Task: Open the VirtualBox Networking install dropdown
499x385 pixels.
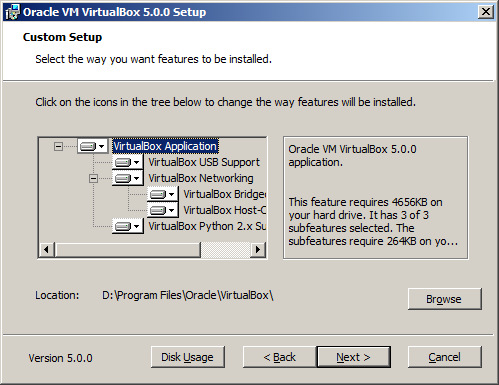Action: click(128, 178)
